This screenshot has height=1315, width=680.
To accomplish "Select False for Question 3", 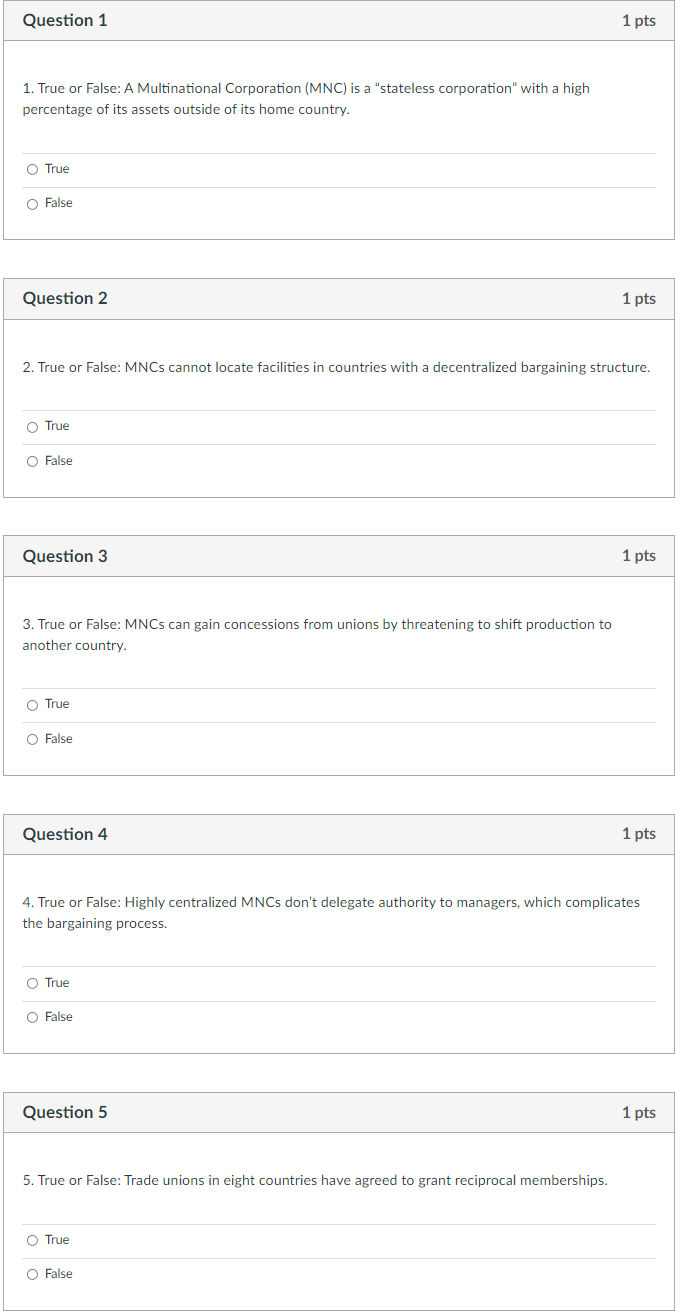I will [x=31, y=738].
